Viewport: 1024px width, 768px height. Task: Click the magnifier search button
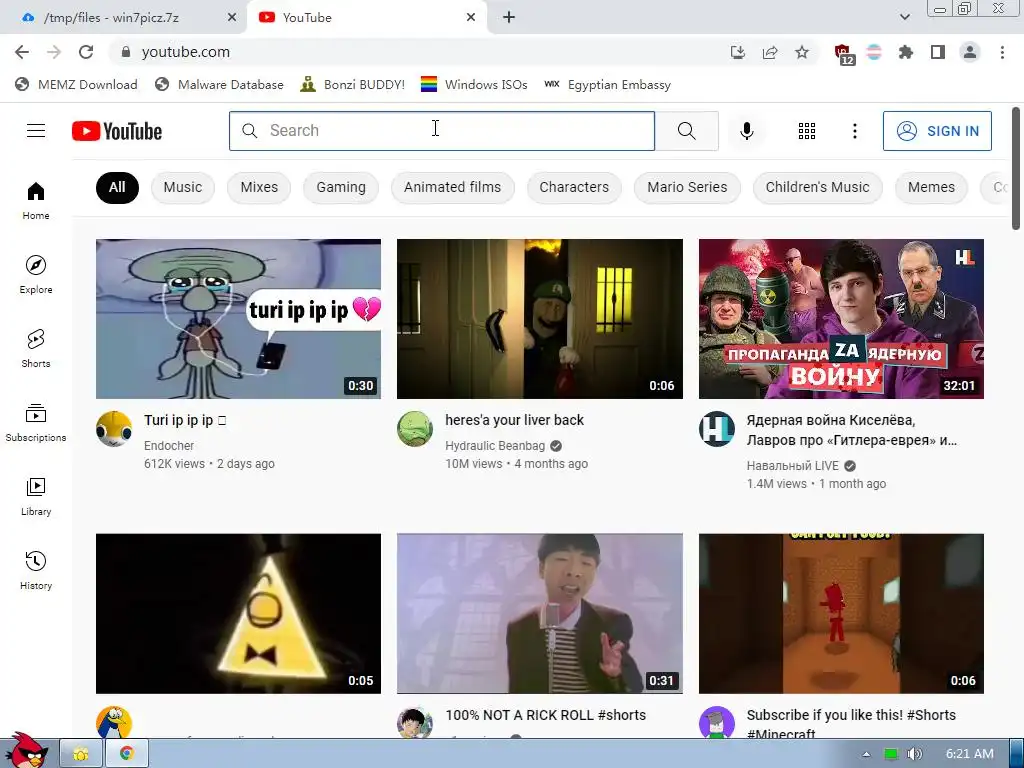click(x=686, y=131)
